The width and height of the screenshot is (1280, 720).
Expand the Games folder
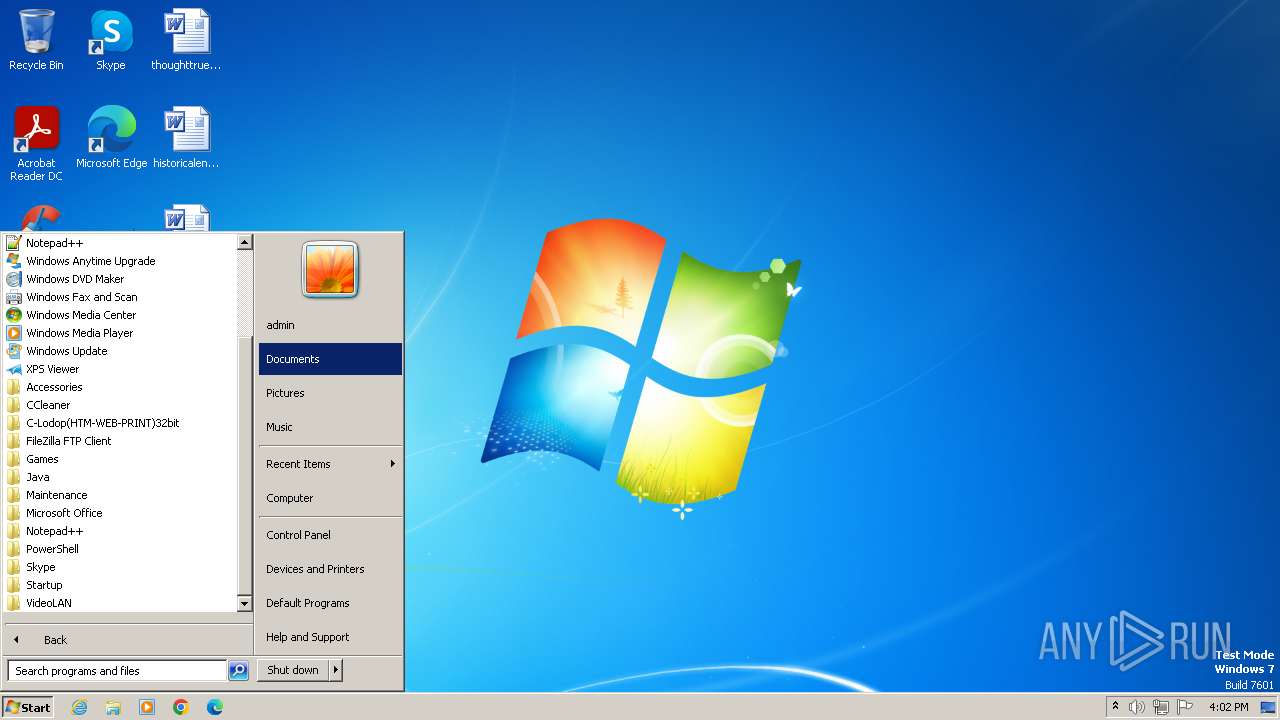[x=42, y=459]
